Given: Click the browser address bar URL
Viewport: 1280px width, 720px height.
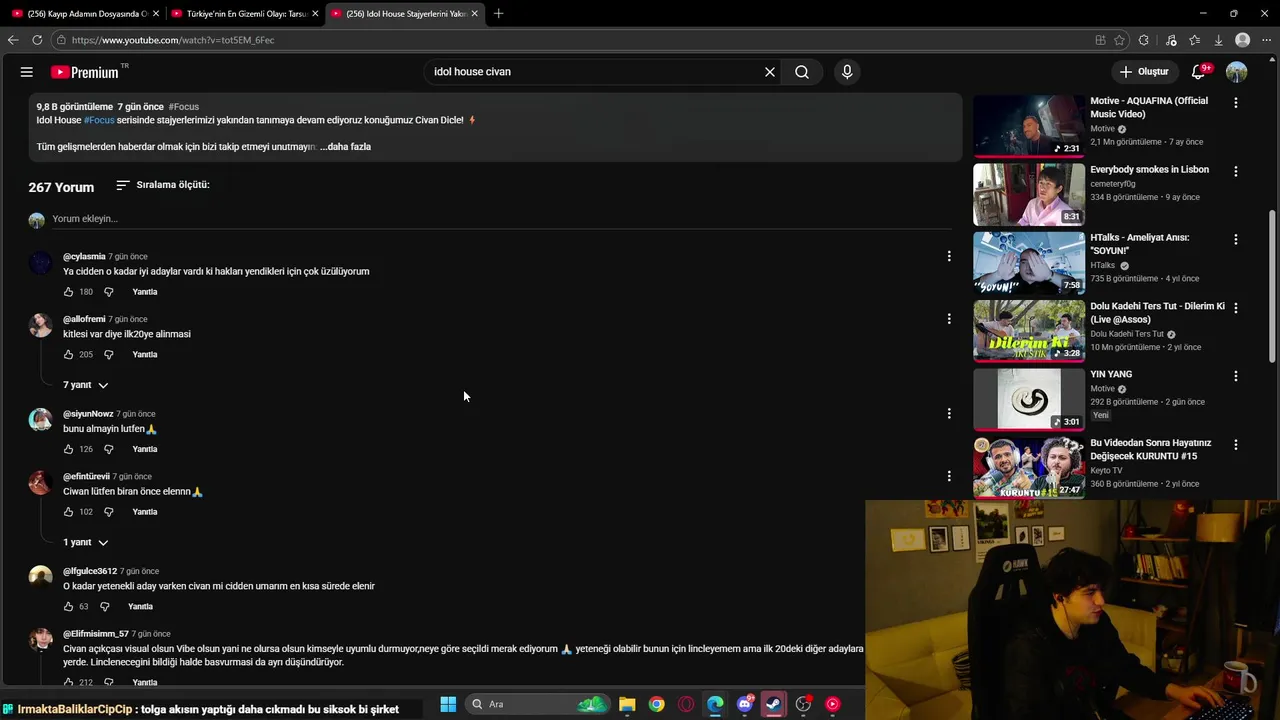Looking at the screenshot, I should pyautogui.click(x=173, y=40).
